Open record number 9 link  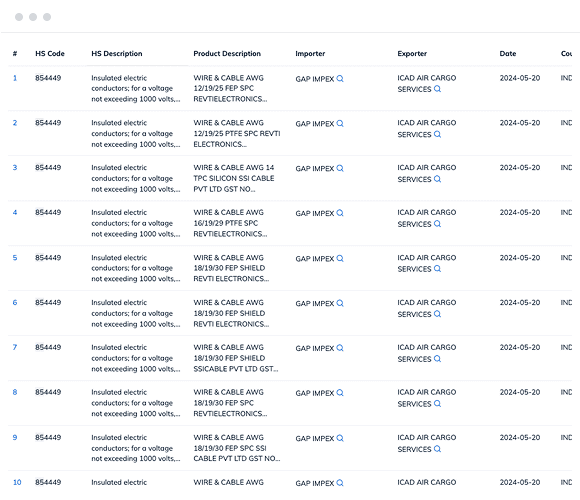point(15,438)
